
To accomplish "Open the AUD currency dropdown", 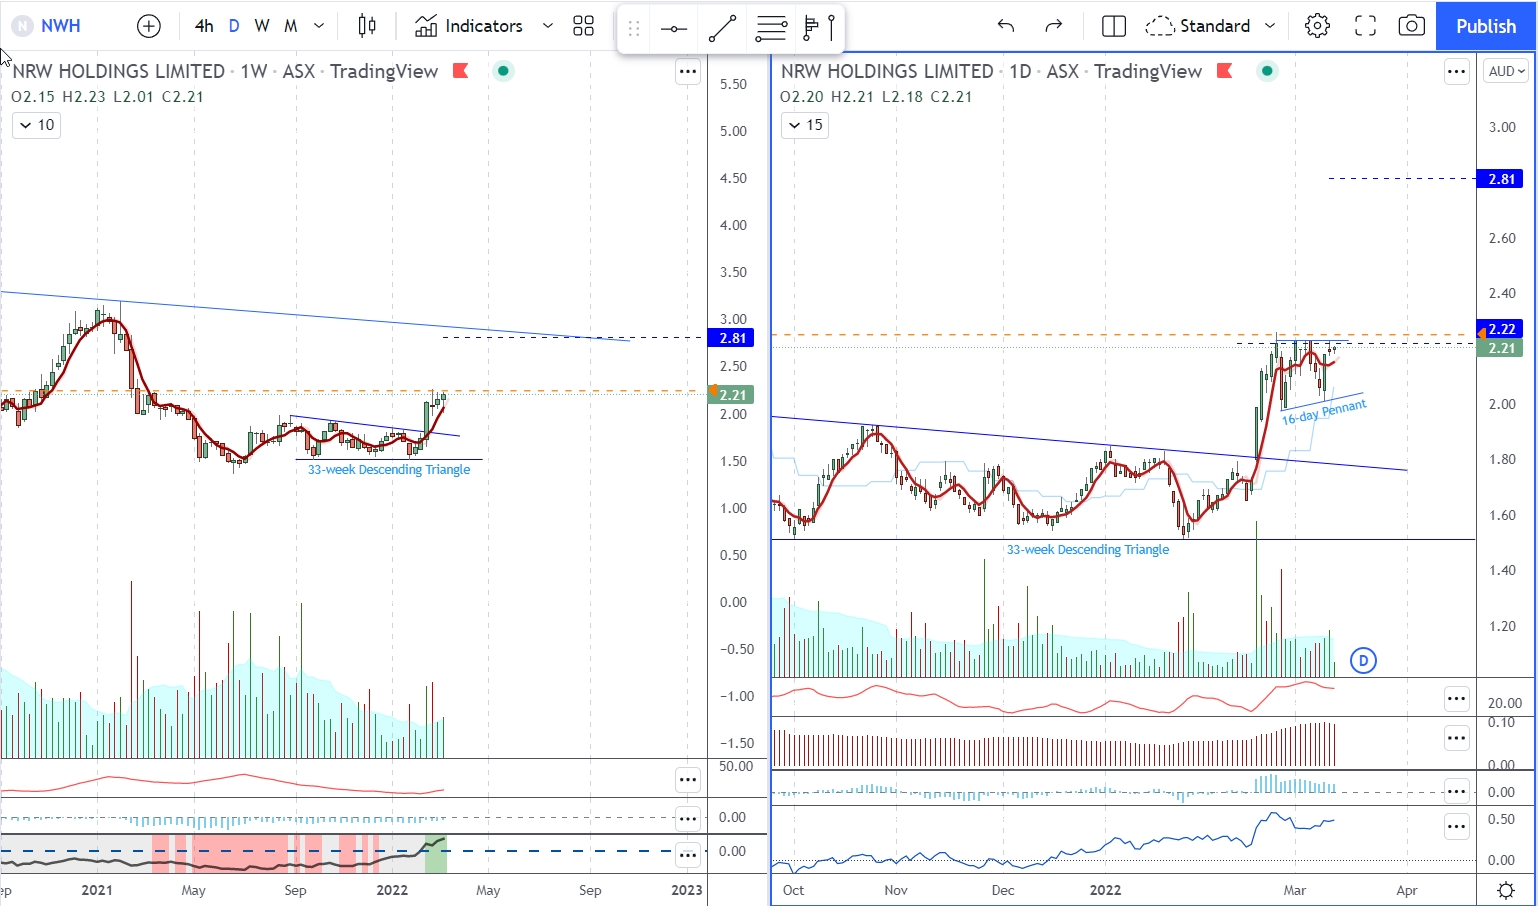I will pyautogui.click(x=1507, y=72).
